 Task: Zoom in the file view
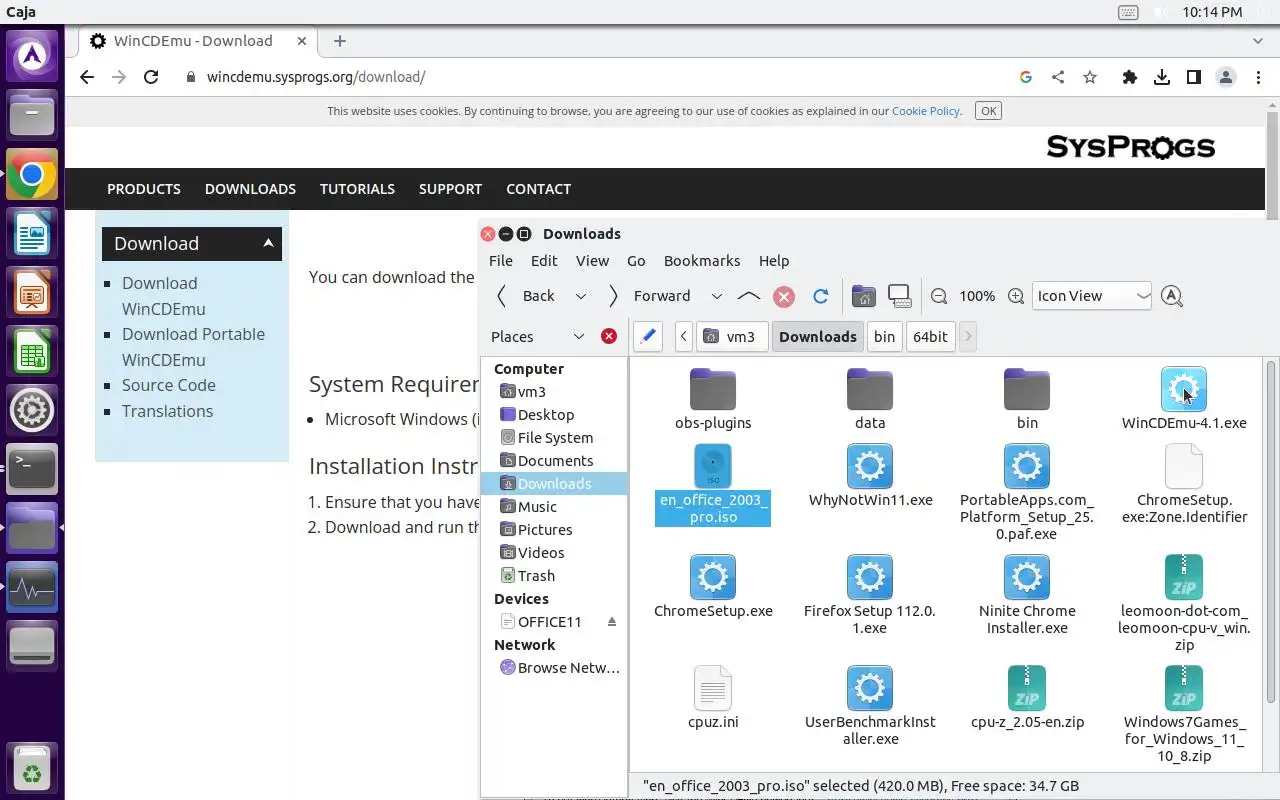click(1016, 296)
